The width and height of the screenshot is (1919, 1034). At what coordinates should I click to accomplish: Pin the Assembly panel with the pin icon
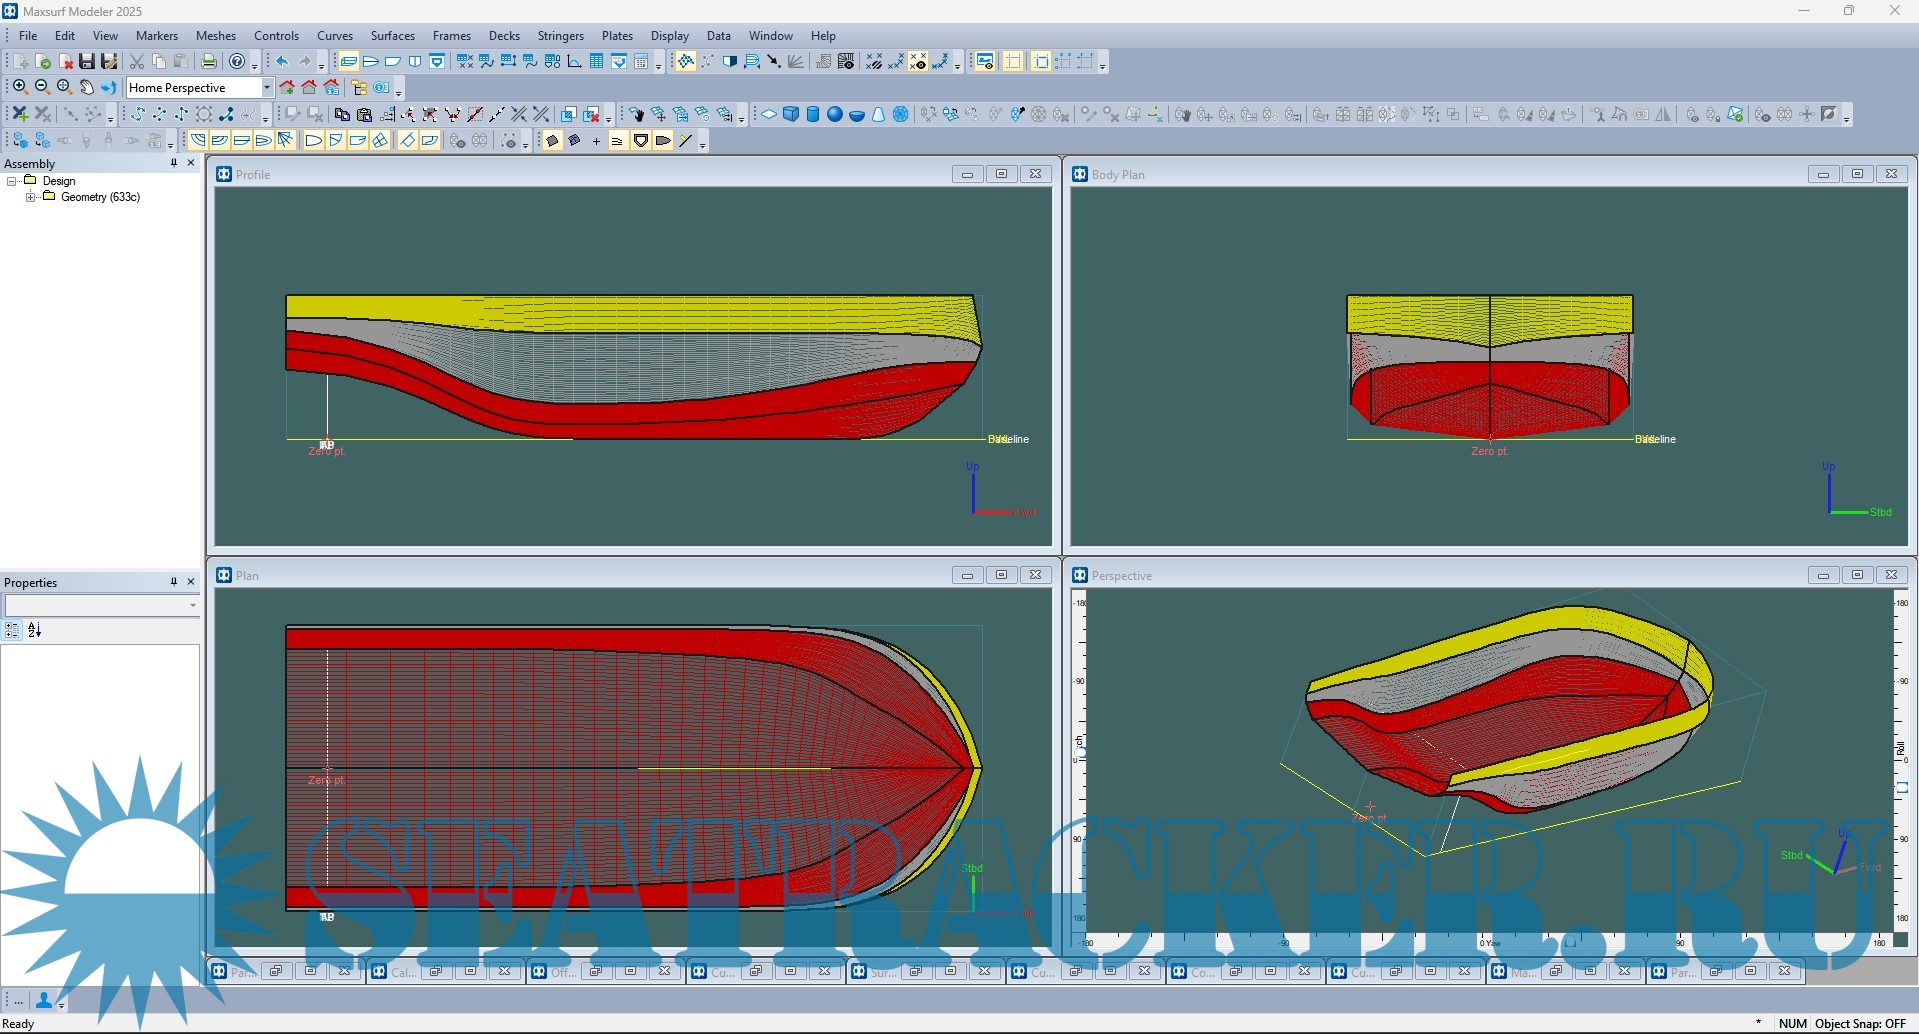172,163
